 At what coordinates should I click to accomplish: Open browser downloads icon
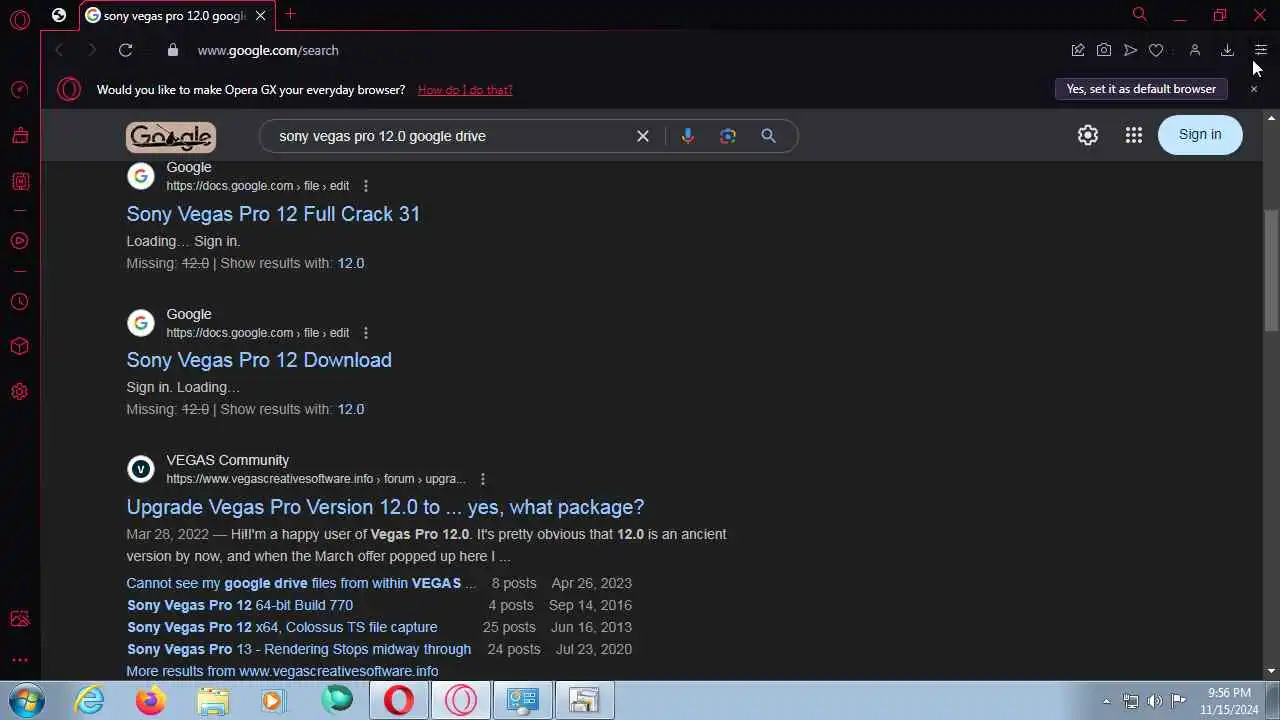1227,50
